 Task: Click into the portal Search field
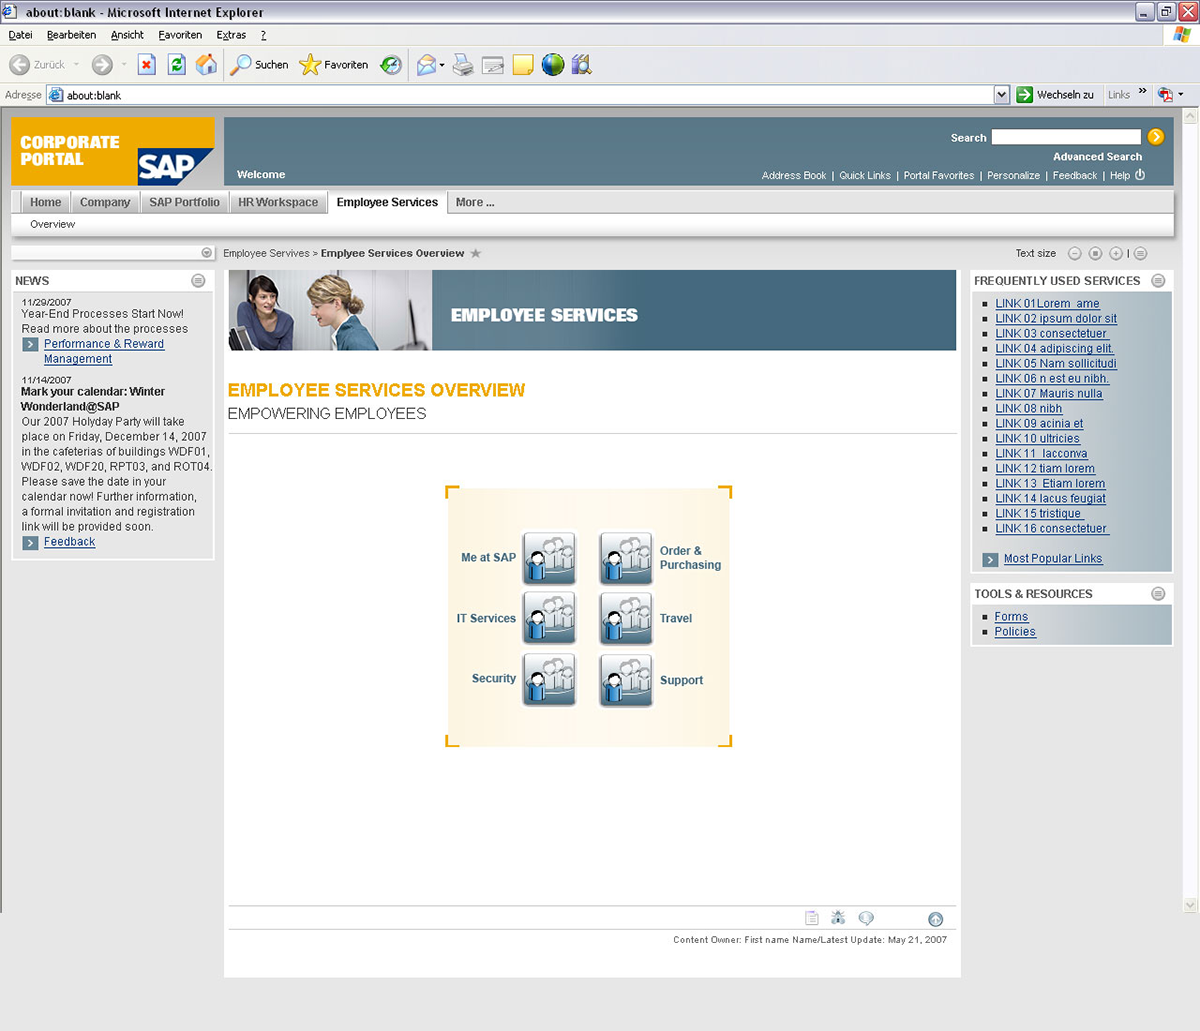click(x=1066, y=137)
